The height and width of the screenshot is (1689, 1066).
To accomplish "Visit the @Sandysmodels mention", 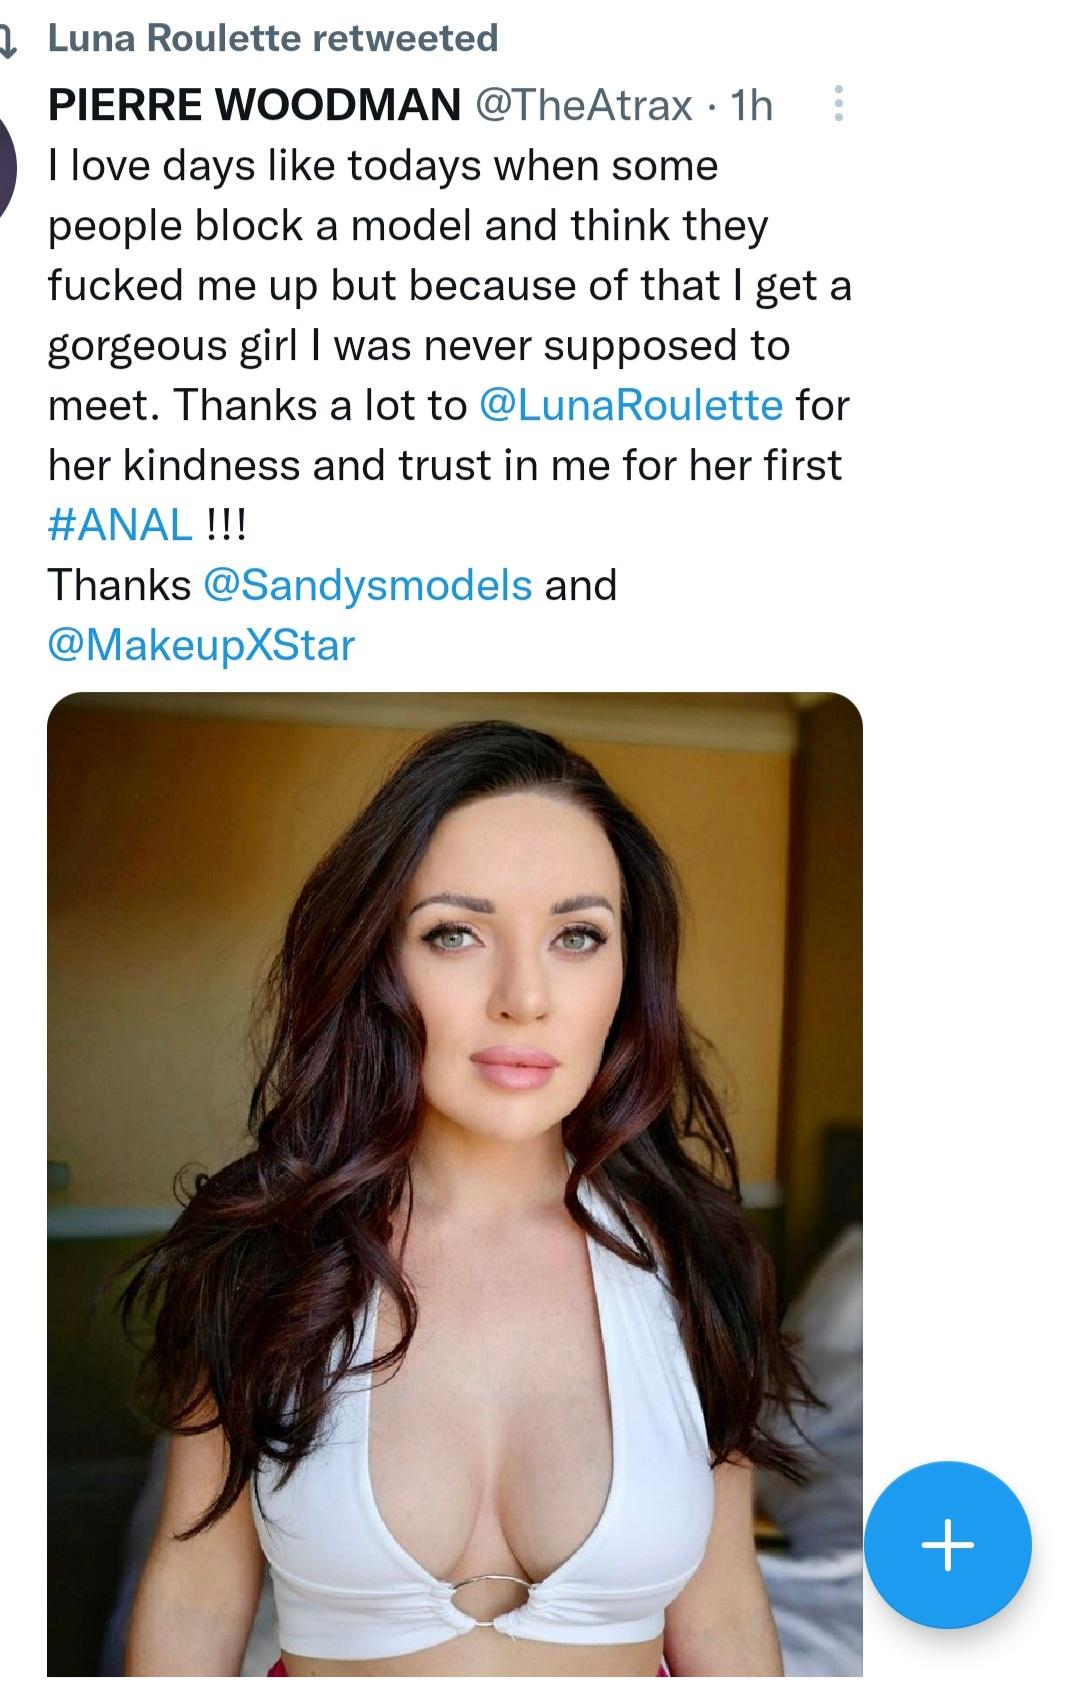I will click(x=367, y=585).
